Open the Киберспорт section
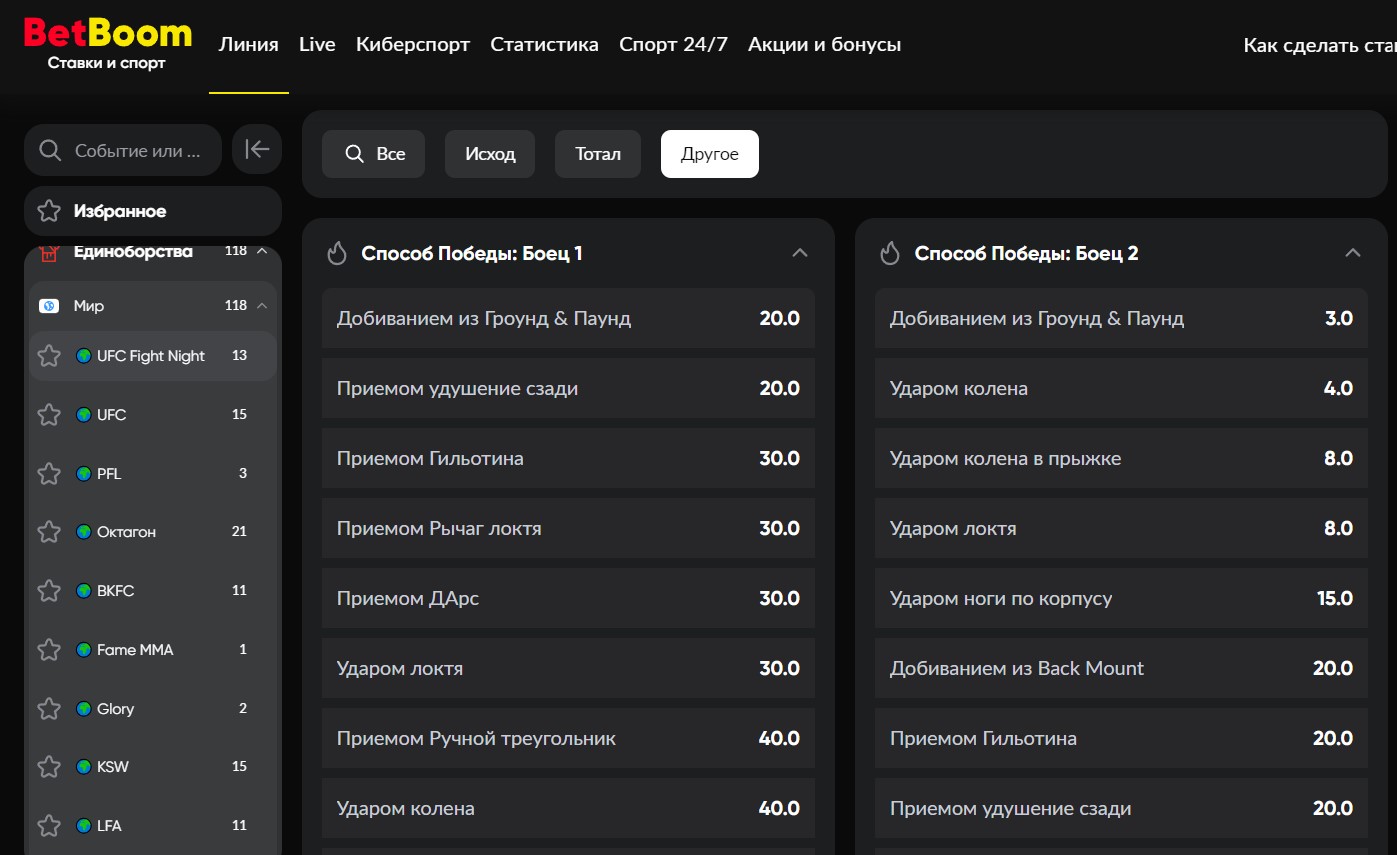Screen dimensions: 1397x855 (413, 45)
